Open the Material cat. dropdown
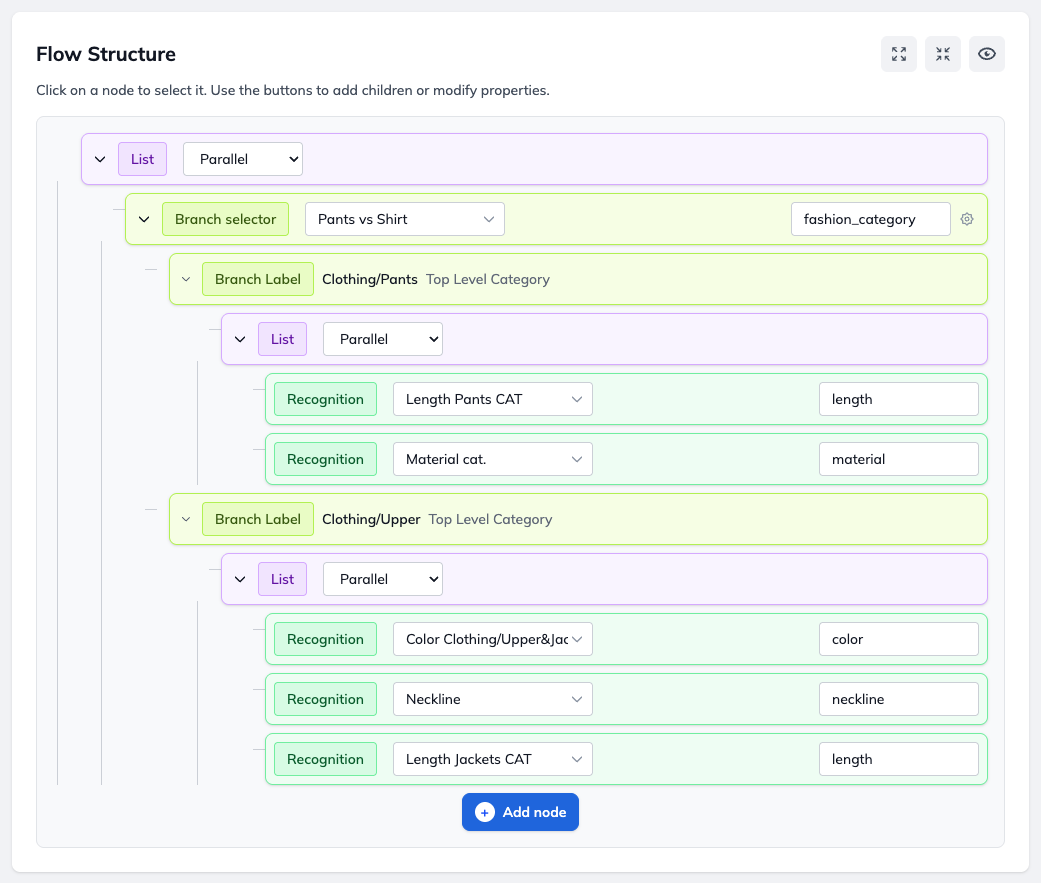Screen dimensions: 1041x883 492,459
